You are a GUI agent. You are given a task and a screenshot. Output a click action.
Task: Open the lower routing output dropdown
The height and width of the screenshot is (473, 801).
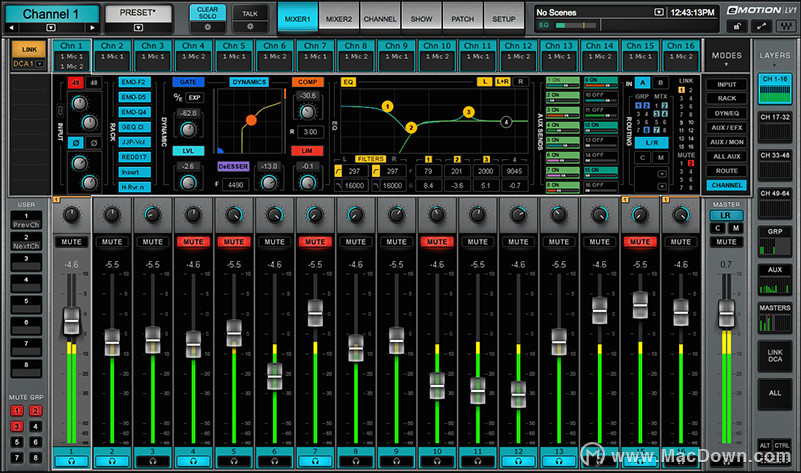(x=662, y=186)
